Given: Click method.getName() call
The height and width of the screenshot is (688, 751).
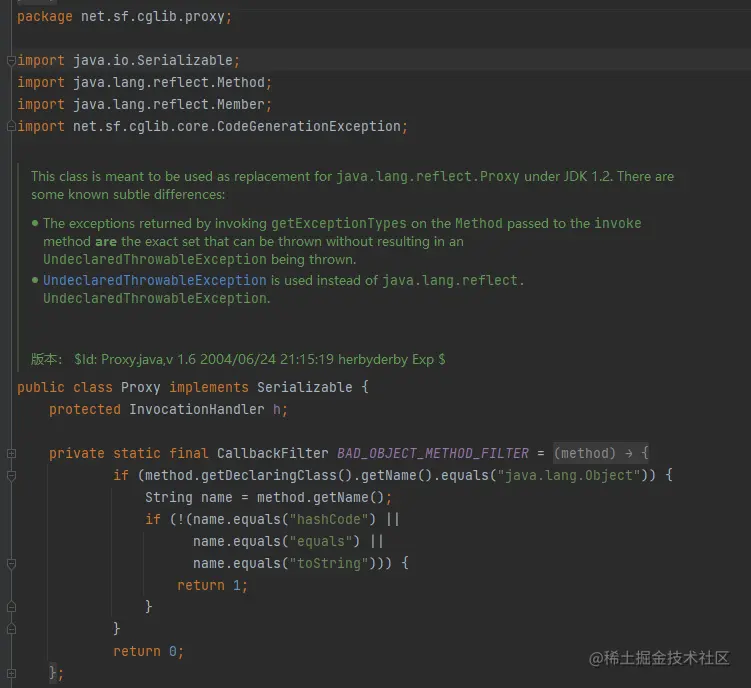Looking at the screenshot, I should pos(320,497).
